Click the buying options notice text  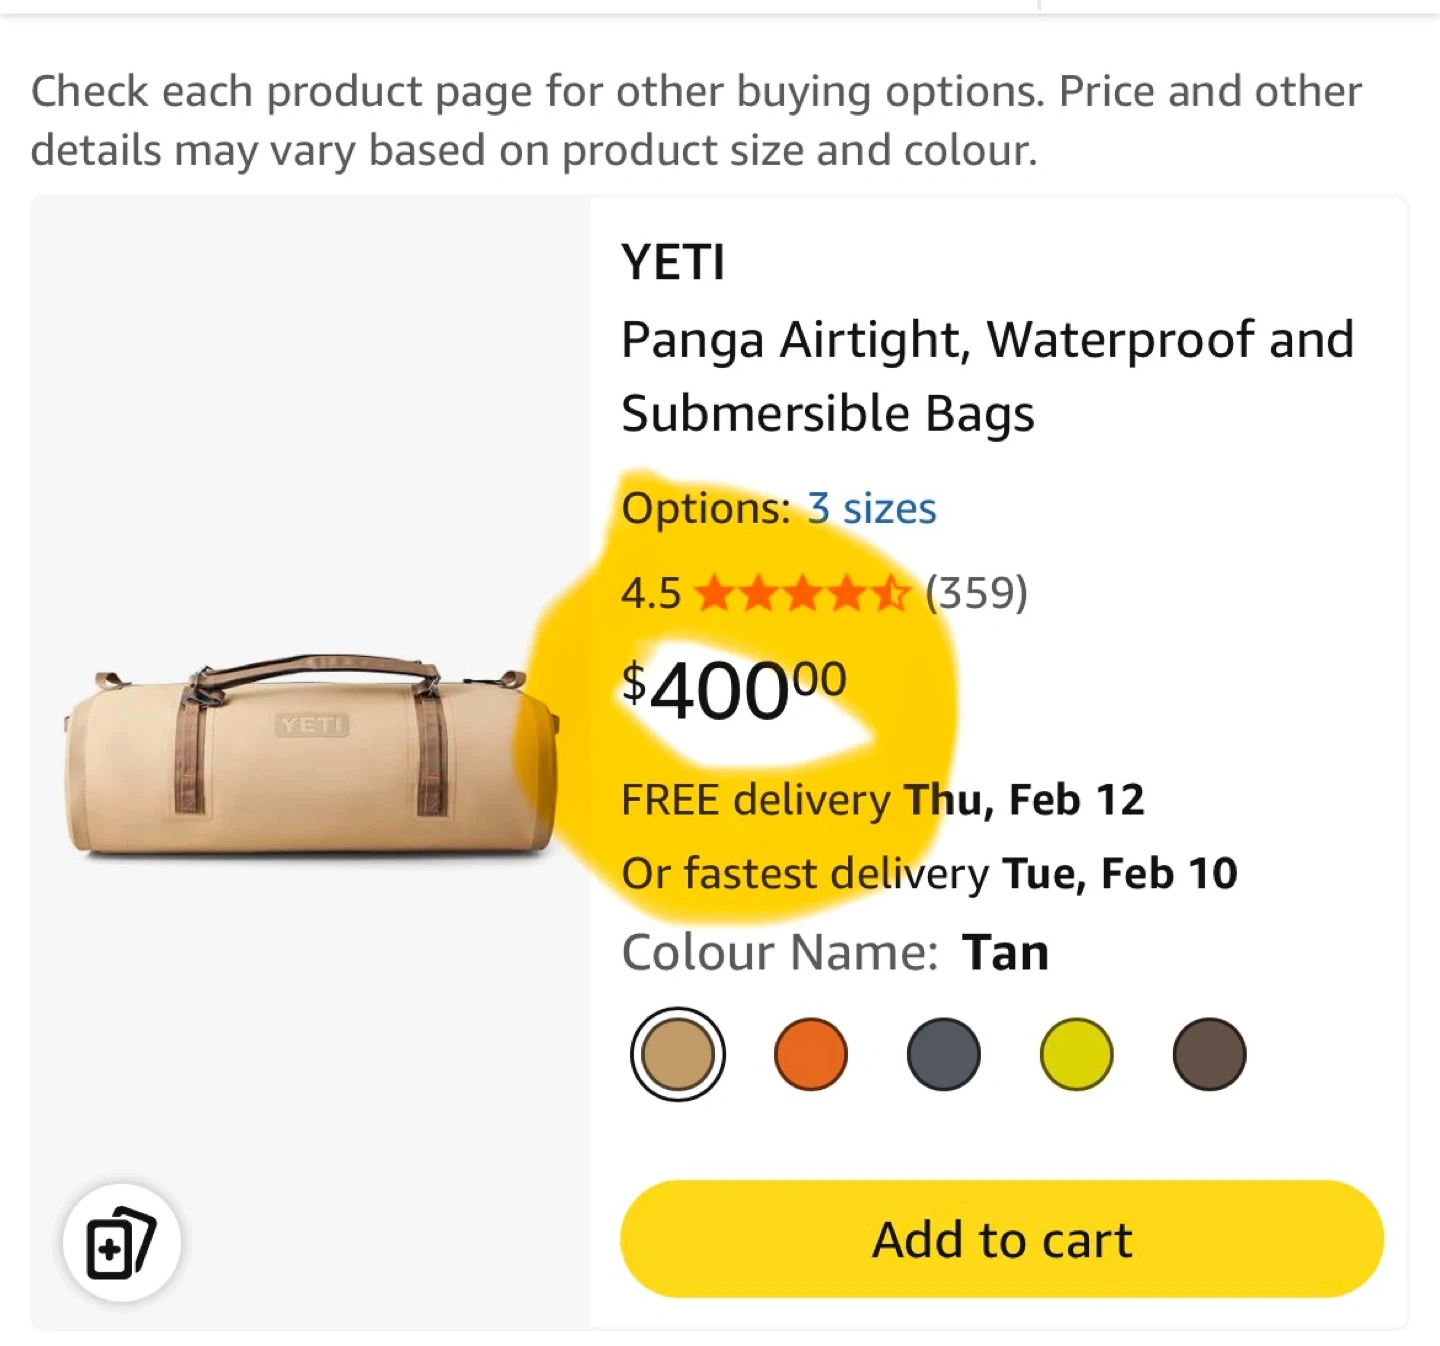(x=696, y=121)
